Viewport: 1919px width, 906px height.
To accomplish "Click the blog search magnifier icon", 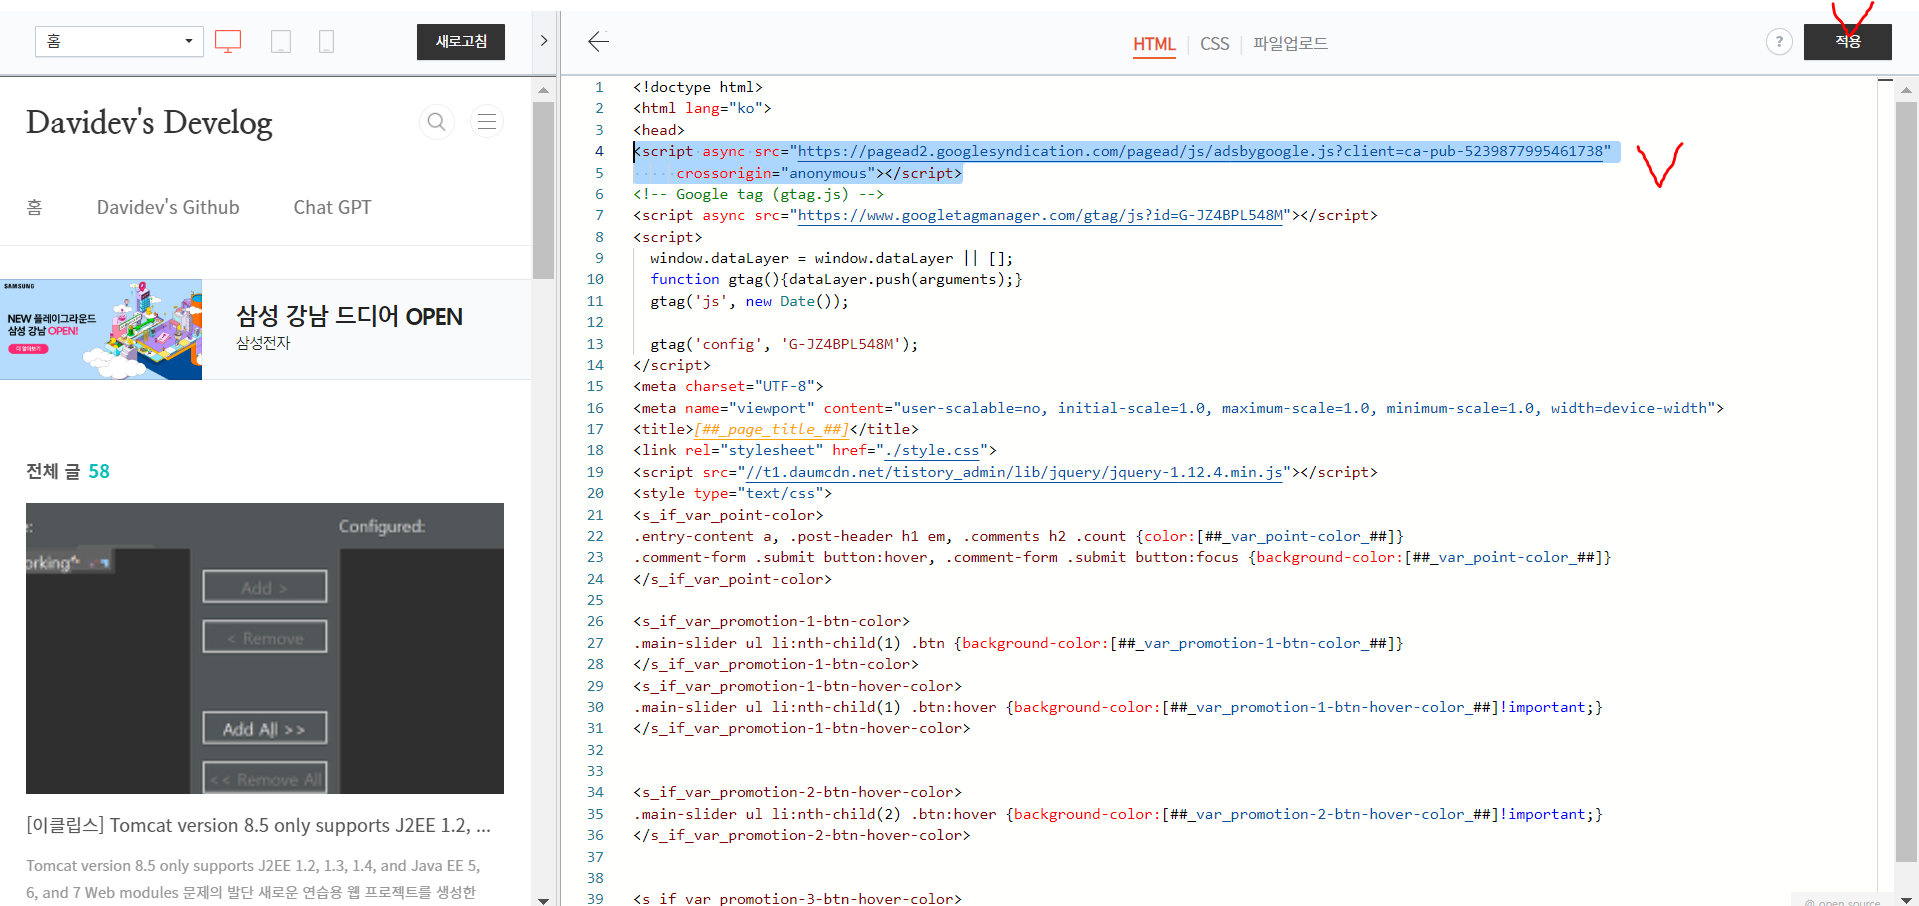I will pyautogui.click(x=436, y=122).
